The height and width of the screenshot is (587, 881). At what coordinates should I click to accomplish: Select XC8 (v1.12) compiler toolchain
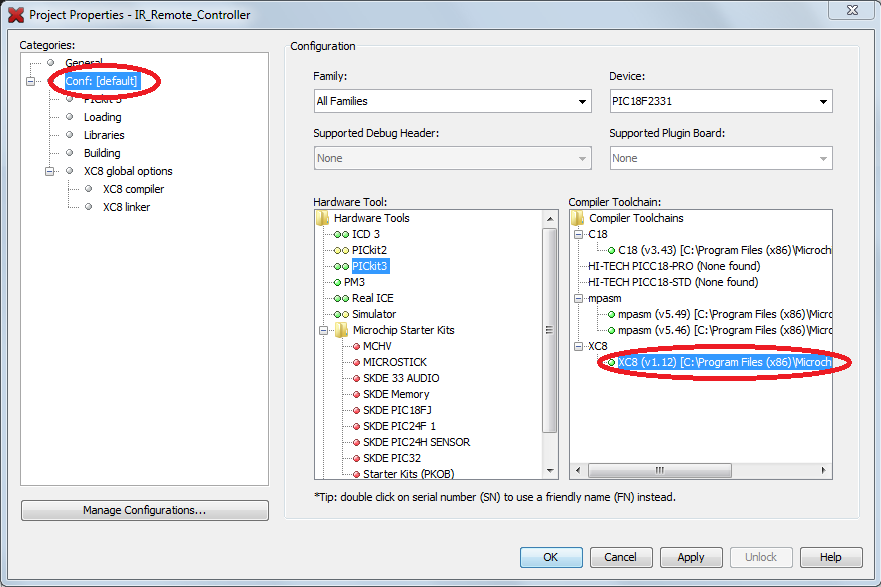pos(724,362)
